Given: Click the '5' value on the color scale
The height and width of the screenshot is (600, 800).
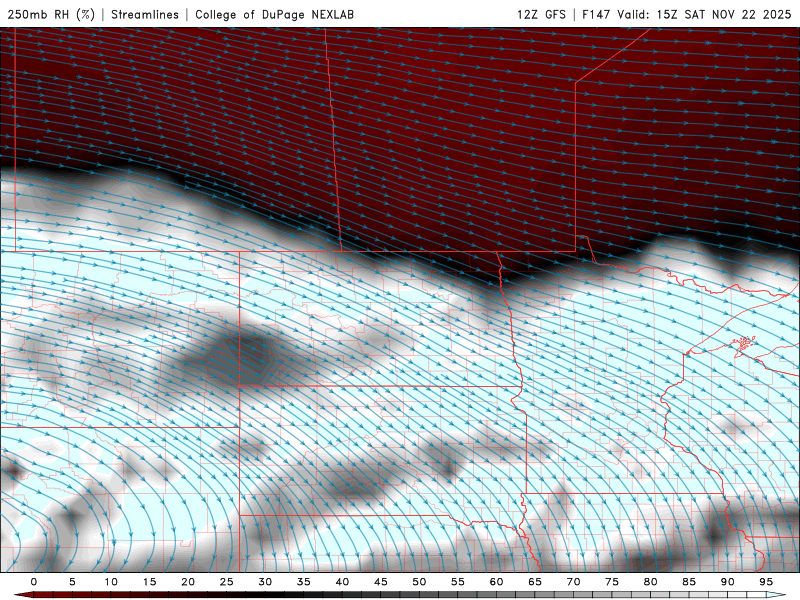Looking at the screenshot, I should [72, 582].
